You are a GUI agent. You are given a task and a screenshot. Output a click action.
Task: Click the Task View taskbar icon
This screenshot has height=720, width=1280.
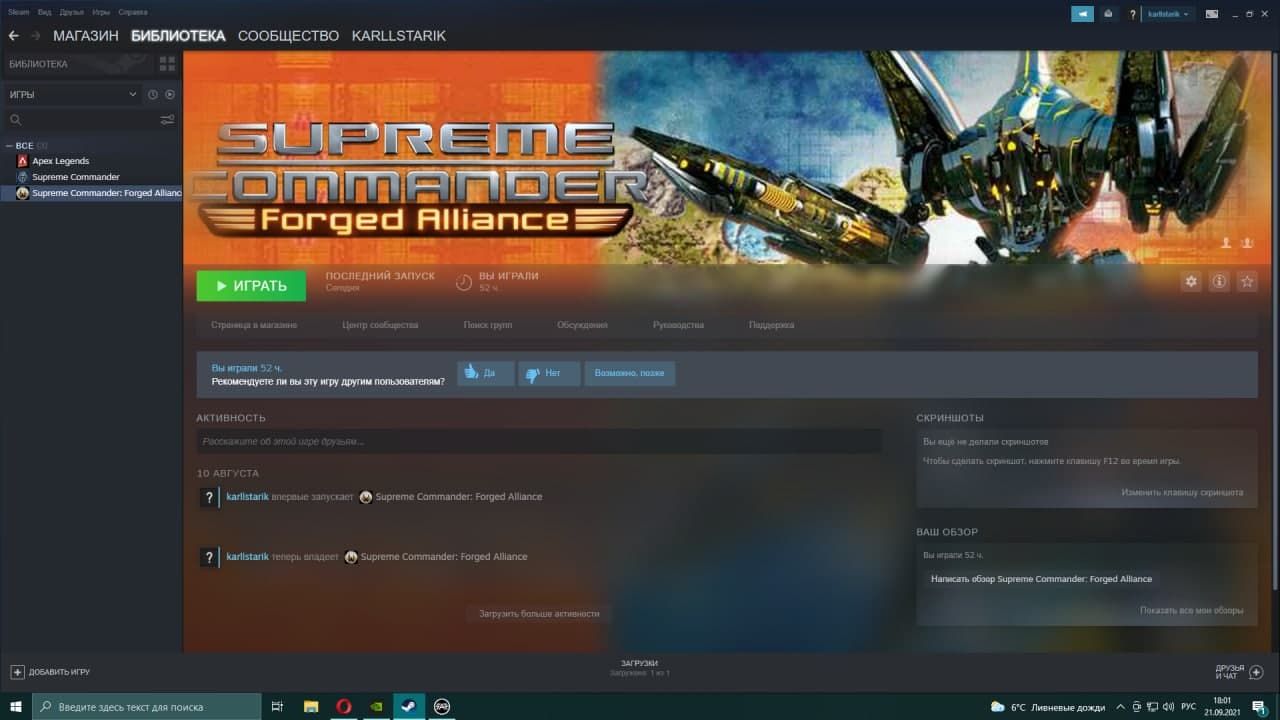tap(278, 706)
